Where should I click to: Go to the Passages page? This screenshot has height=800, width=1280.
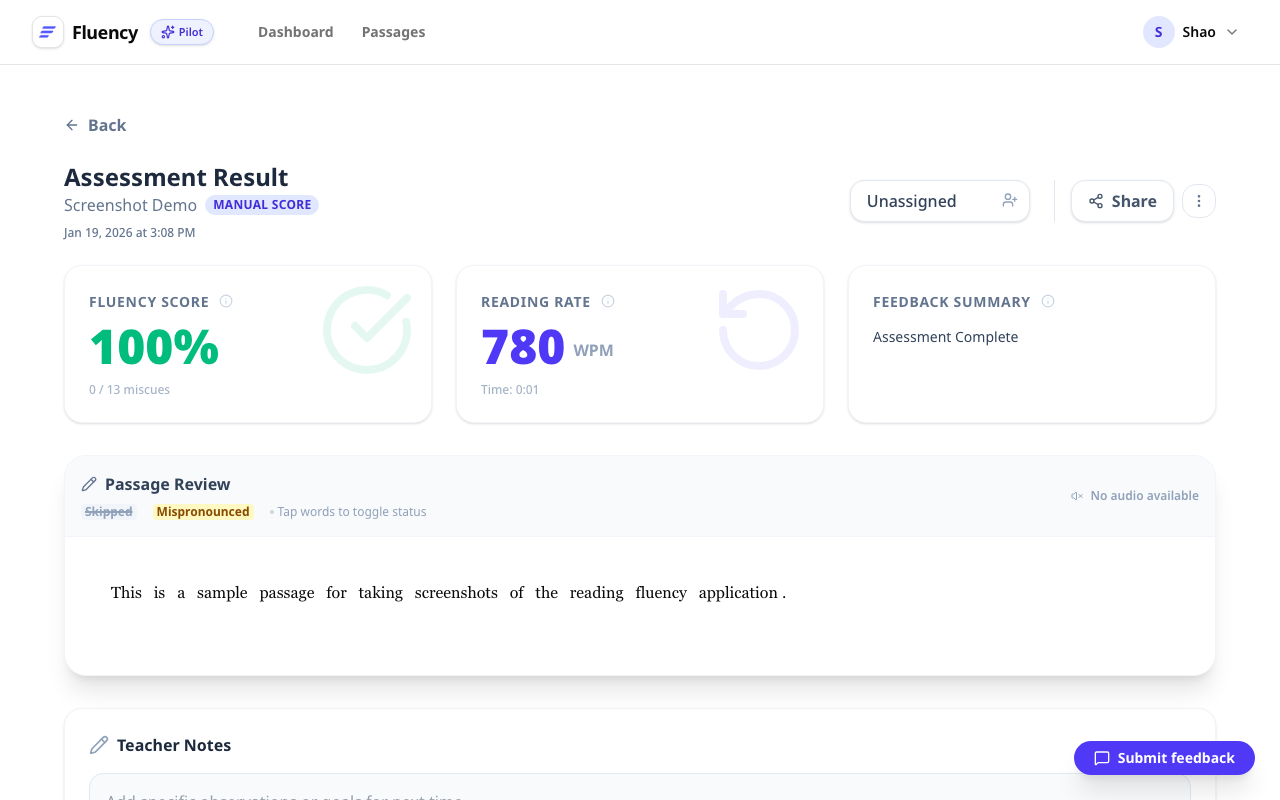(x=393, y=32)
